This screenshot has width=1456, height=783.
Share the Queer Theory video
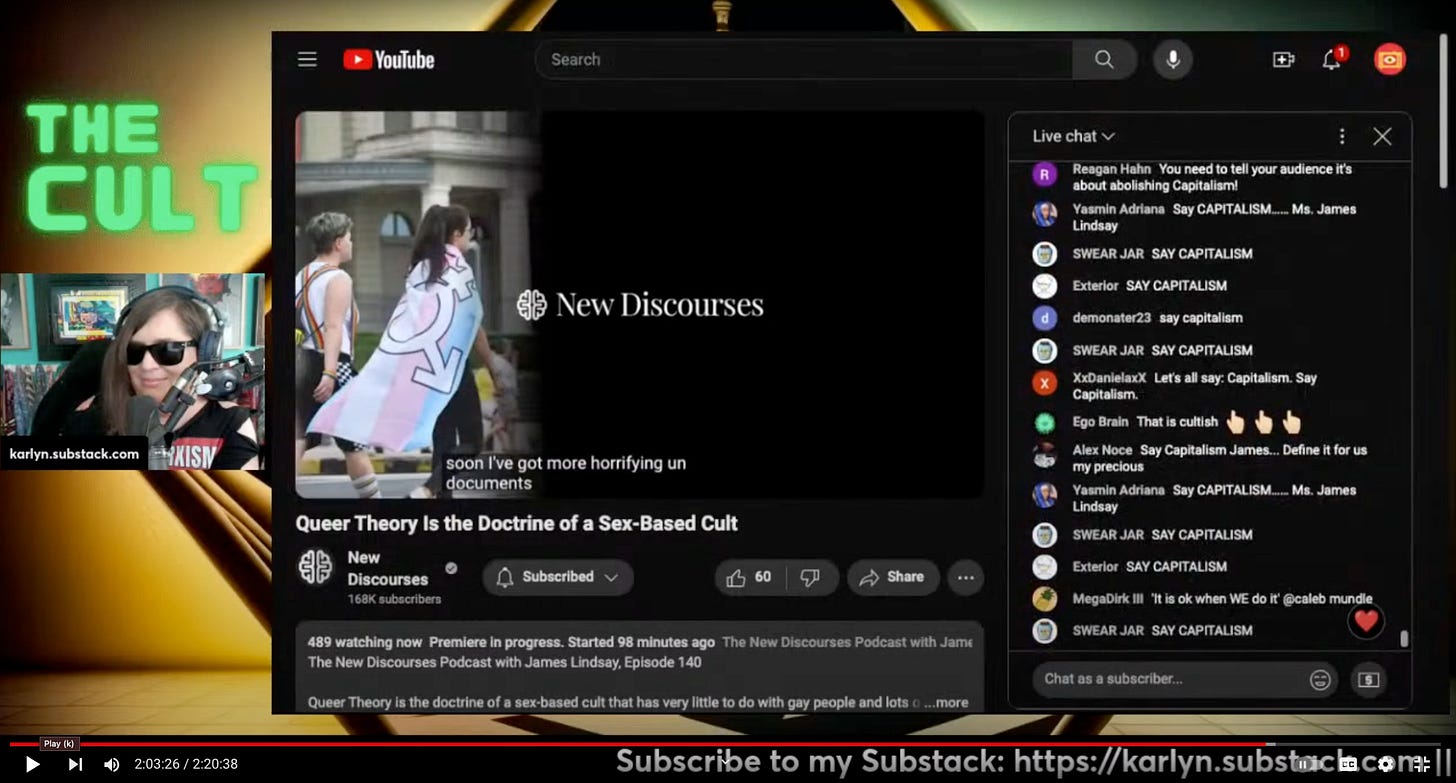click(x=892, y=577)
